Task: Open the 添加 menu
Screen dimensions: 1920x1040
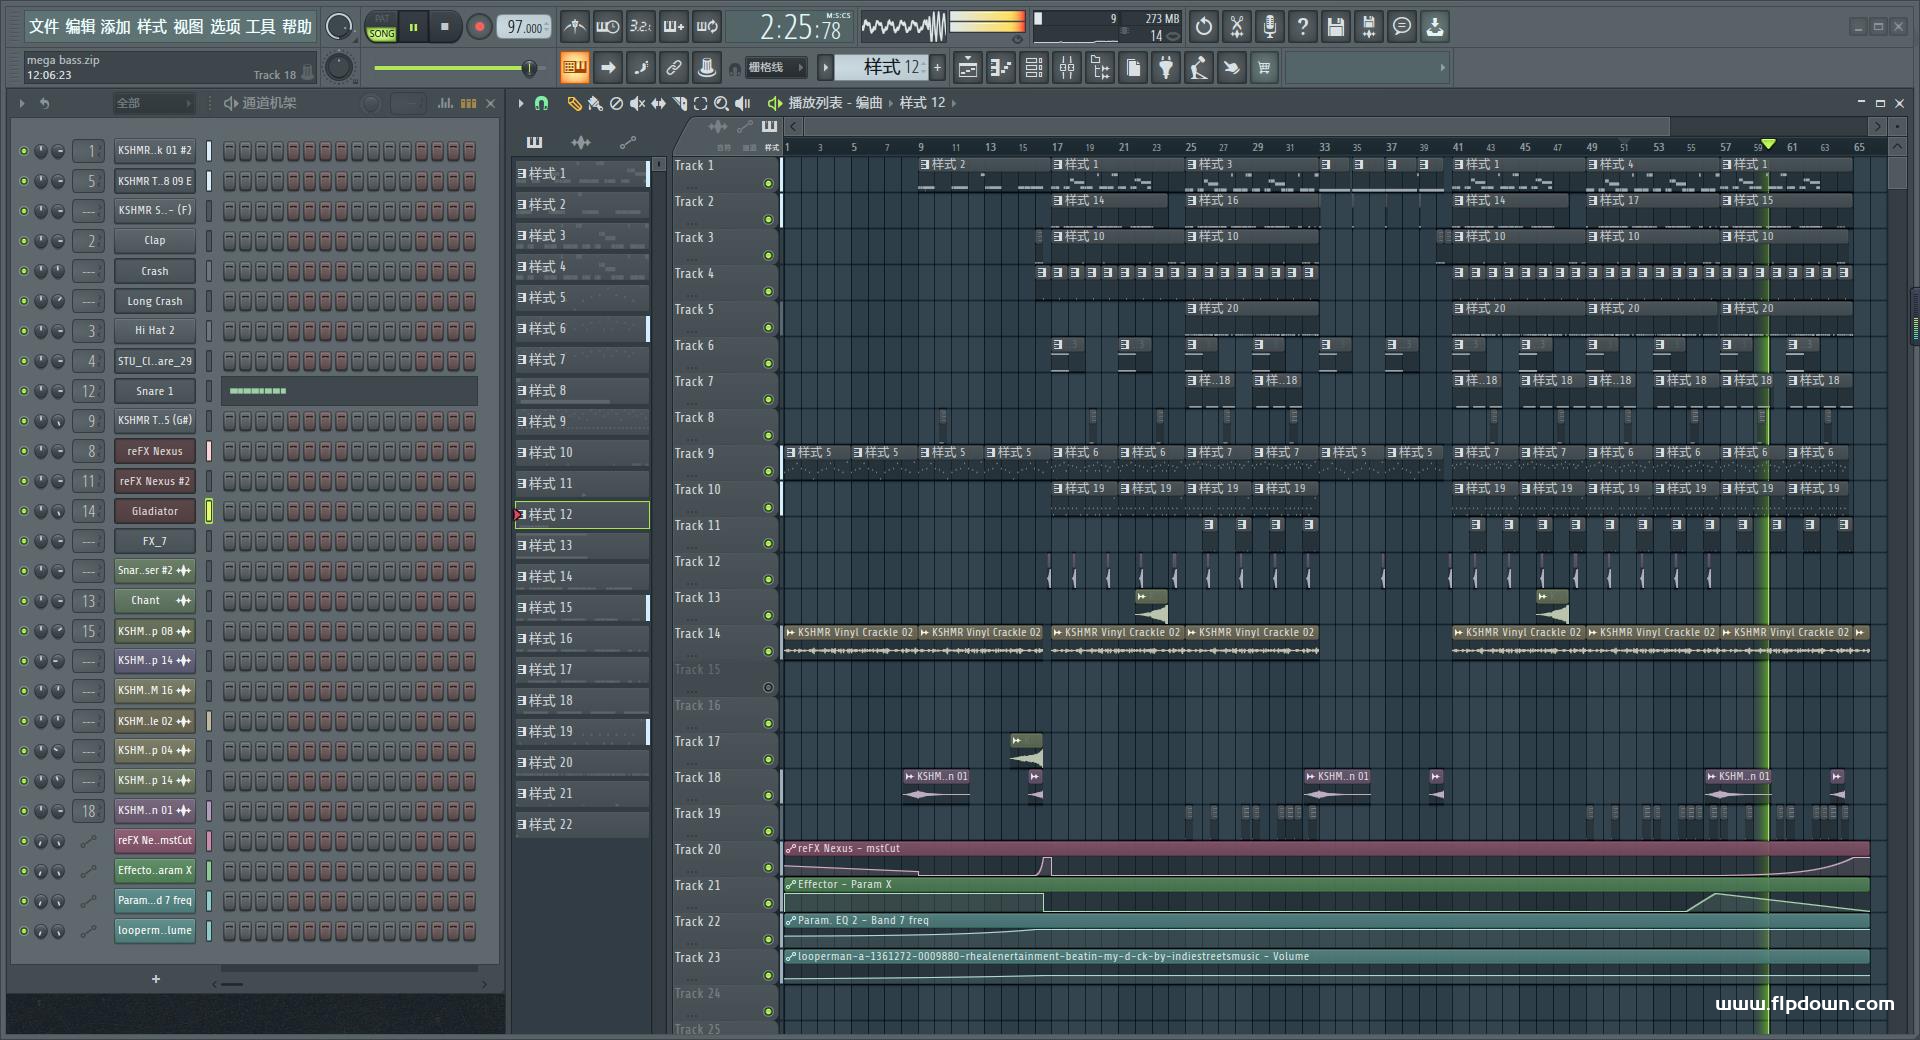Action: (x=116, y=27)
